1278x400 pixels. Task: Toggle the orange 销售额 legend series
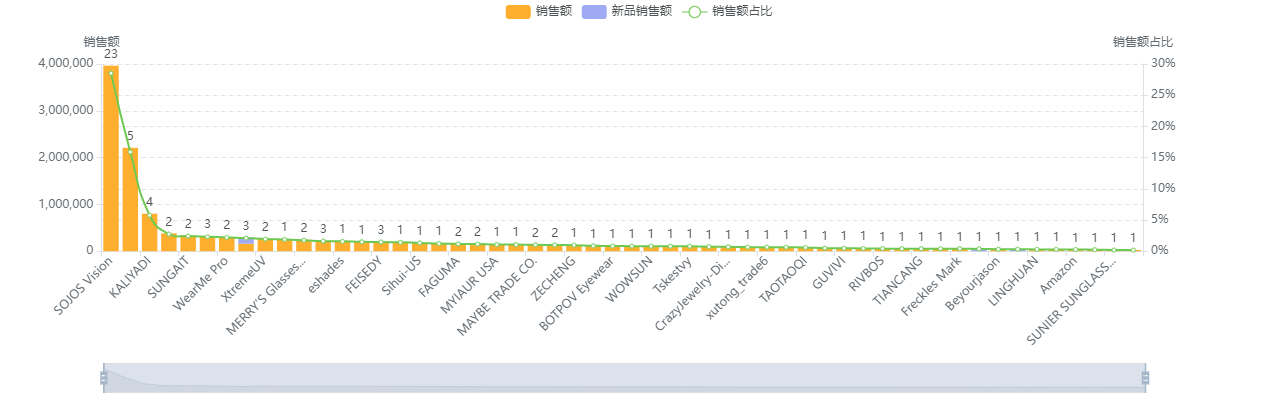[x=538, y=11]
